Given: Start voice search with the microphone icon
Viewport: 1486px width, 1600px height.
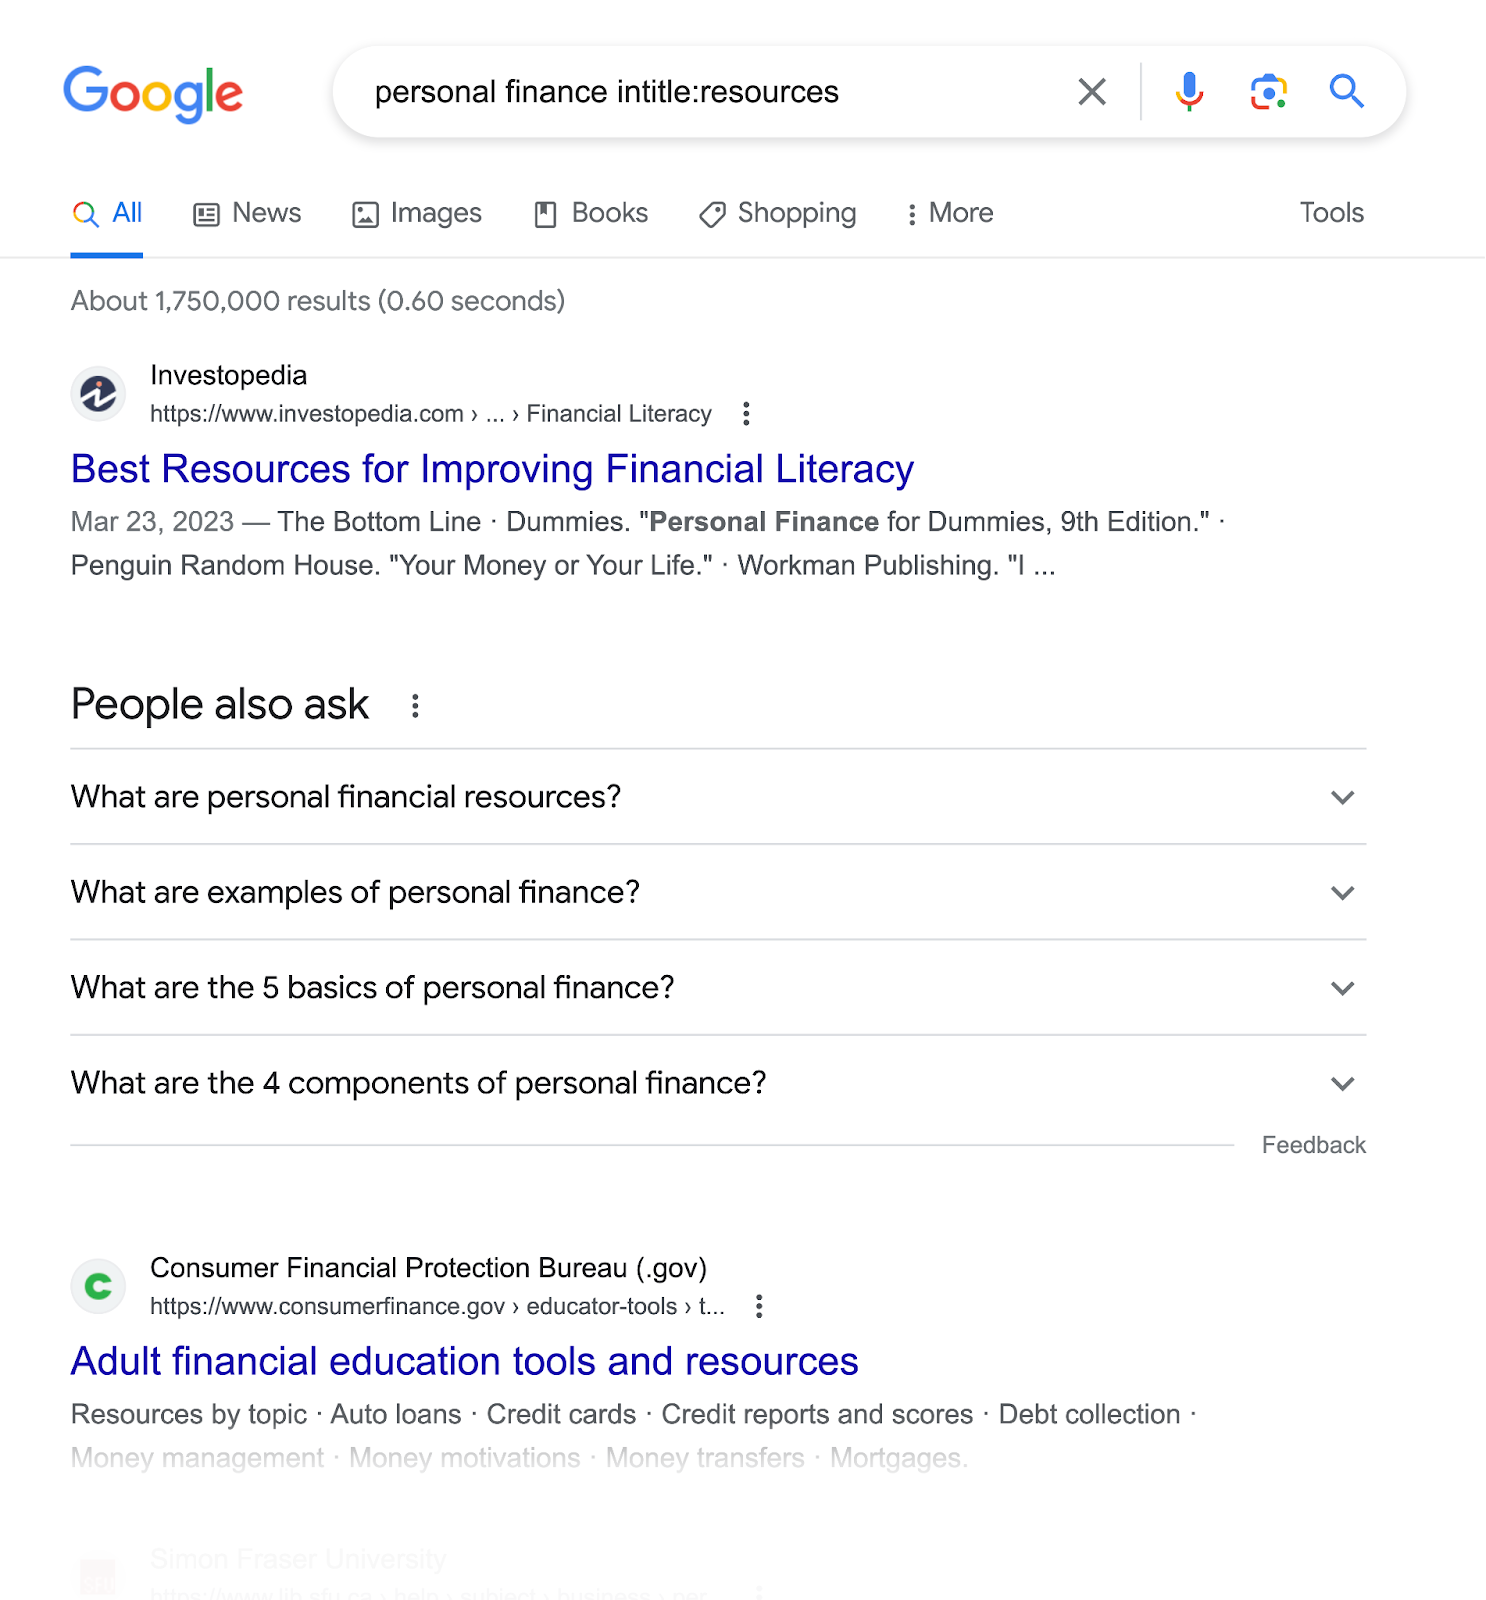Looking at the screenshot, I should point(1188,91).
